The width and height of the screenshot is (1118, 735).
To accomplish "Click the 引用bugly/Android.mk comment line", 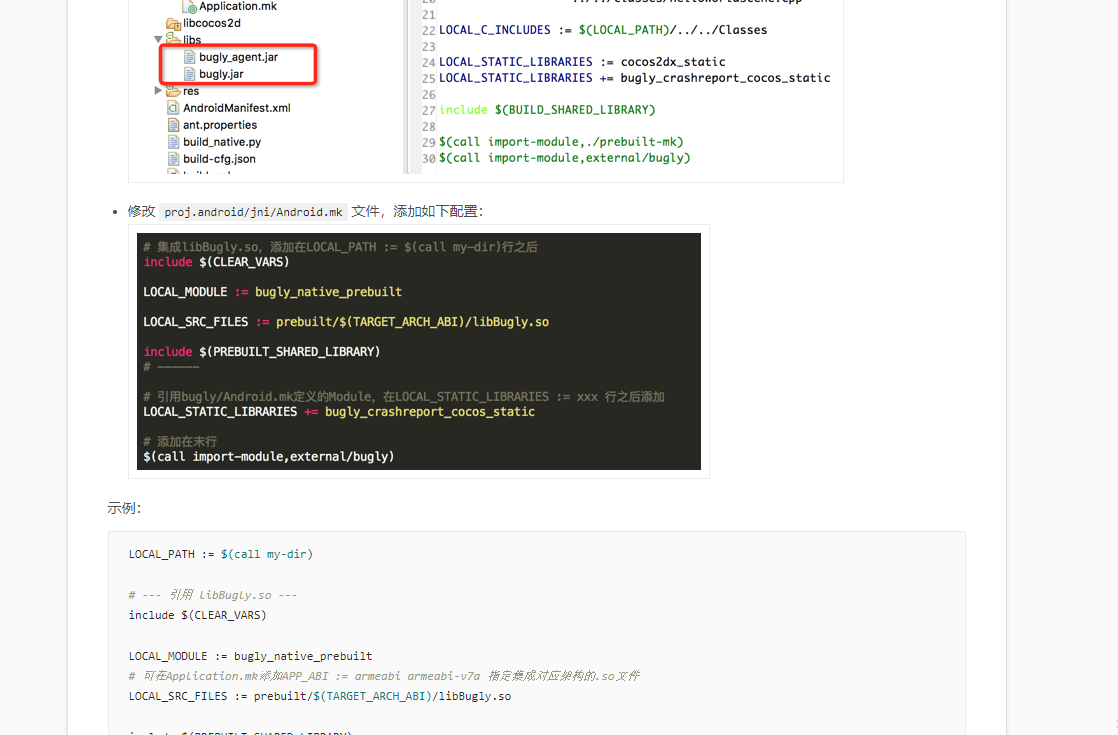I will (x=404, y=396).
